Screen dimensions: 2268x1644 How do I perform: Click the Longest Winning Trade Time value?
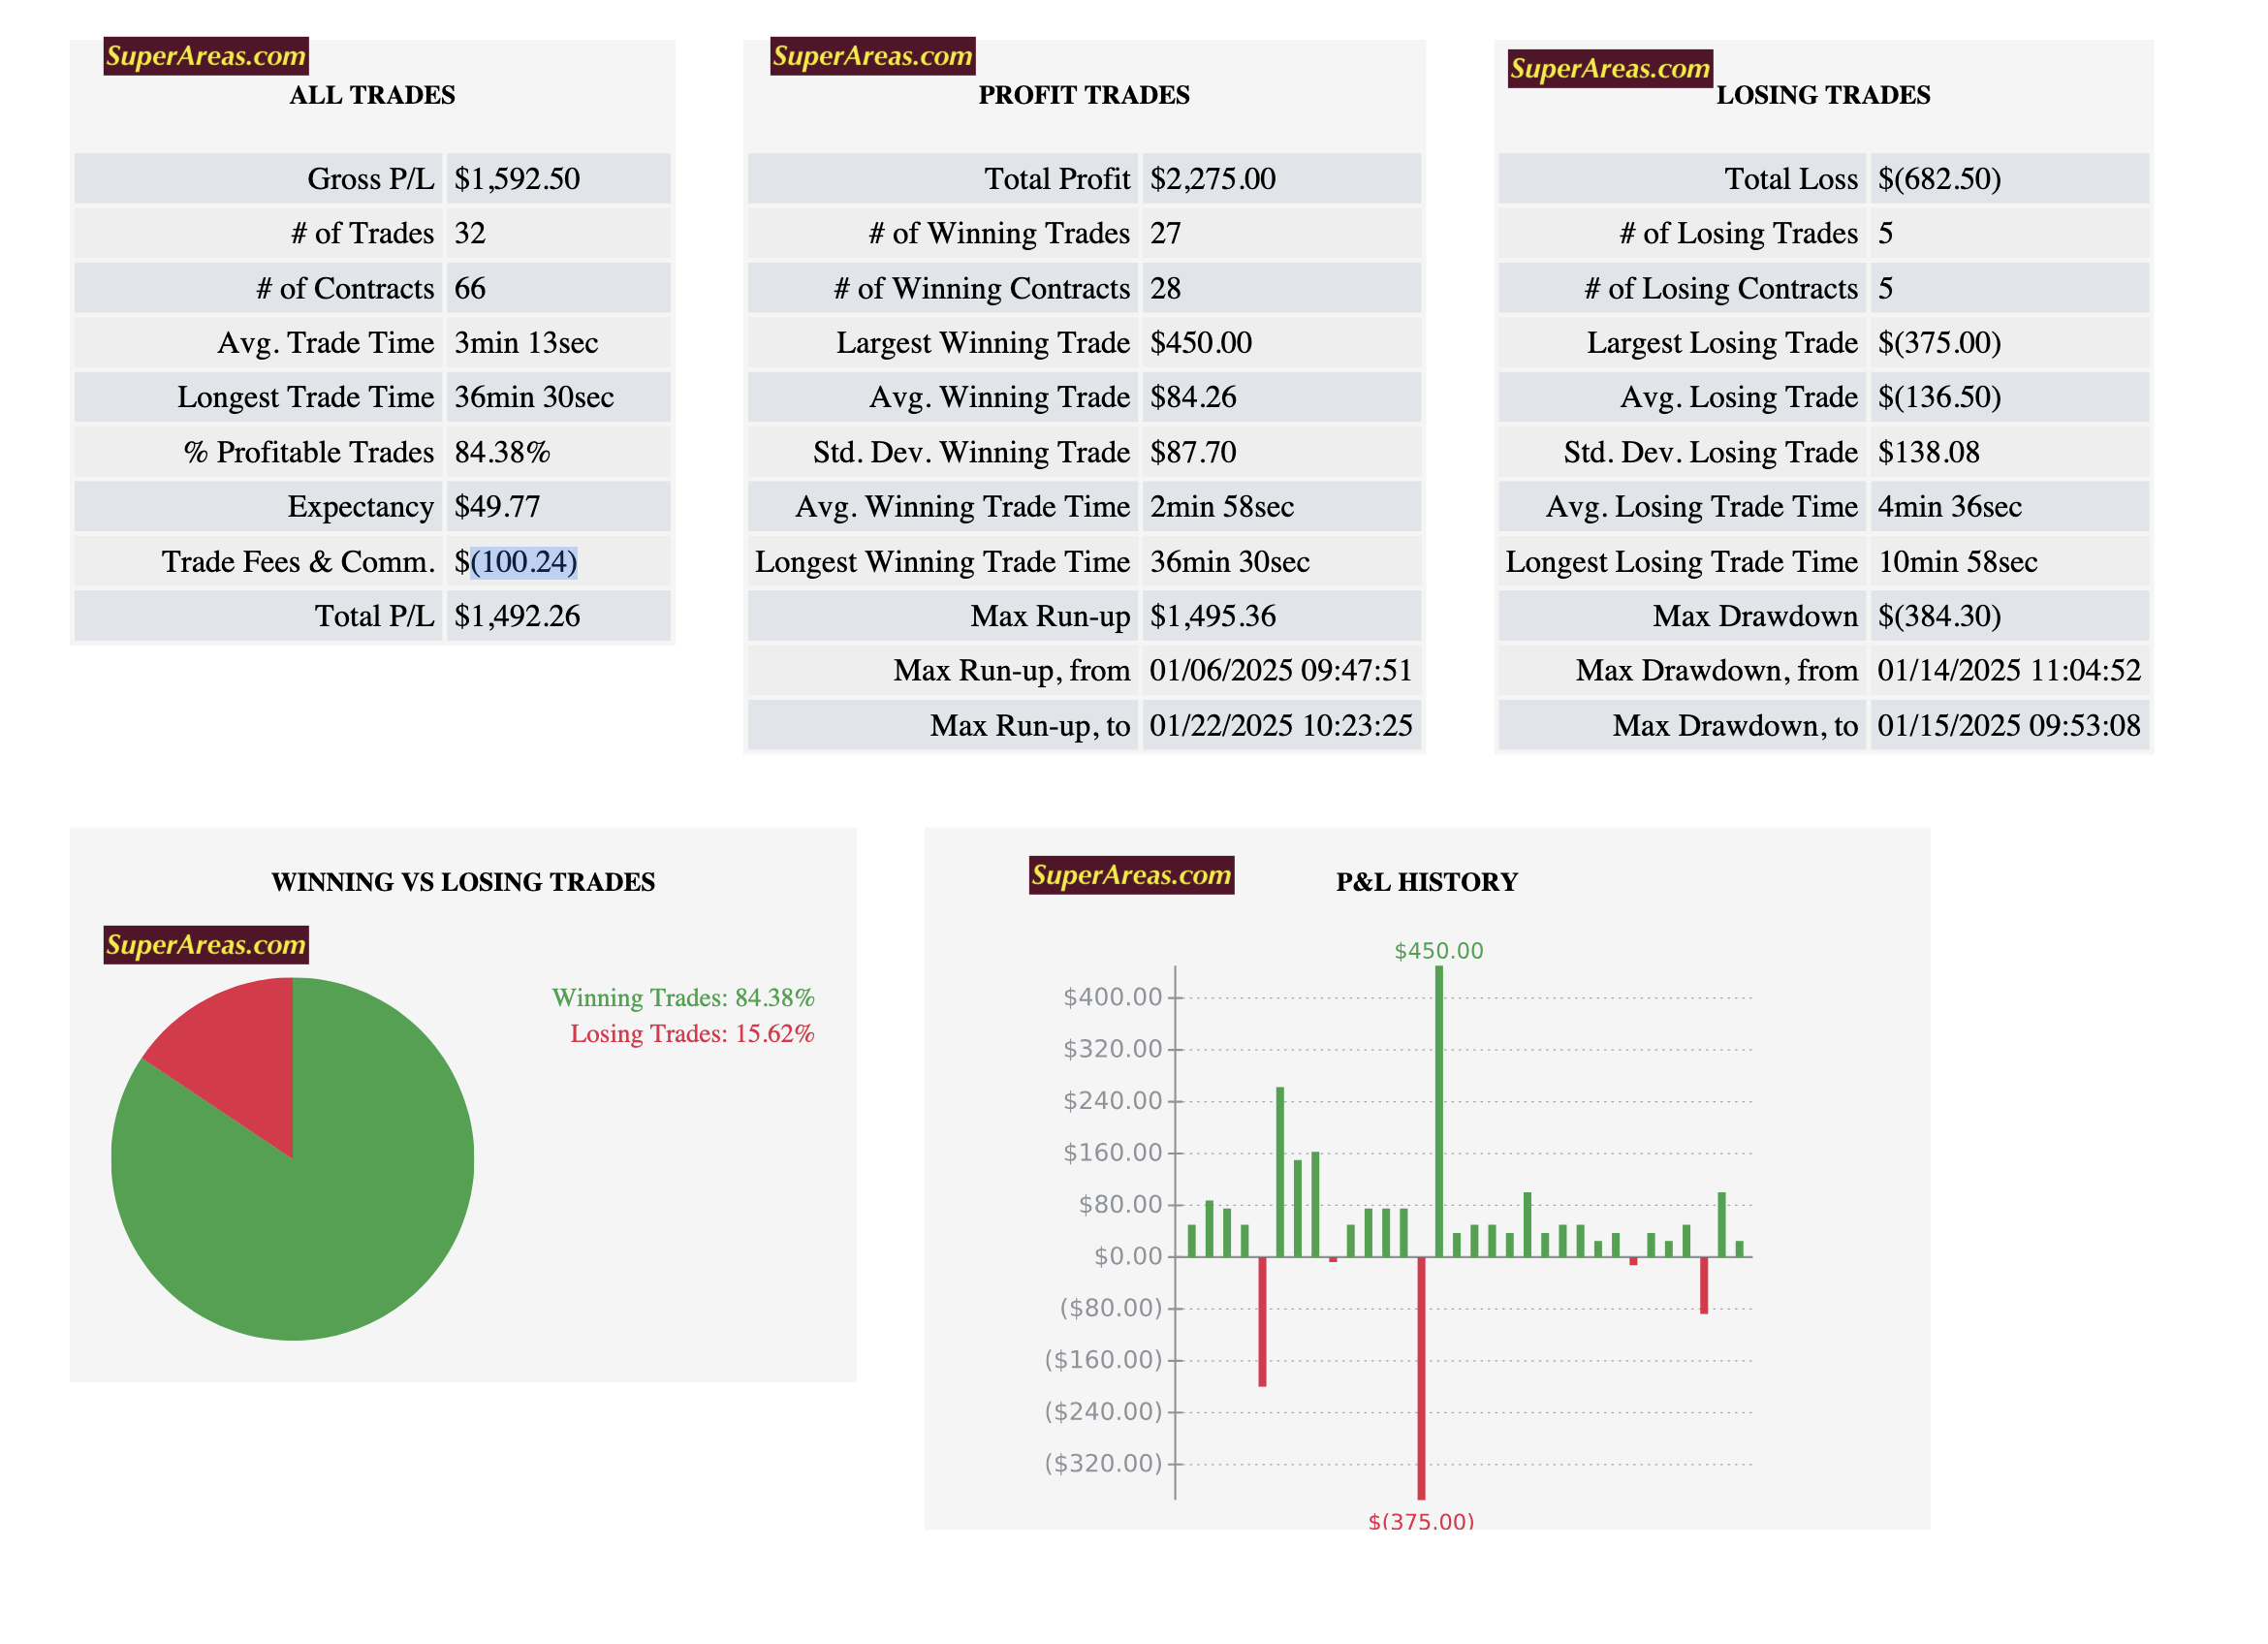[1230, 562]
